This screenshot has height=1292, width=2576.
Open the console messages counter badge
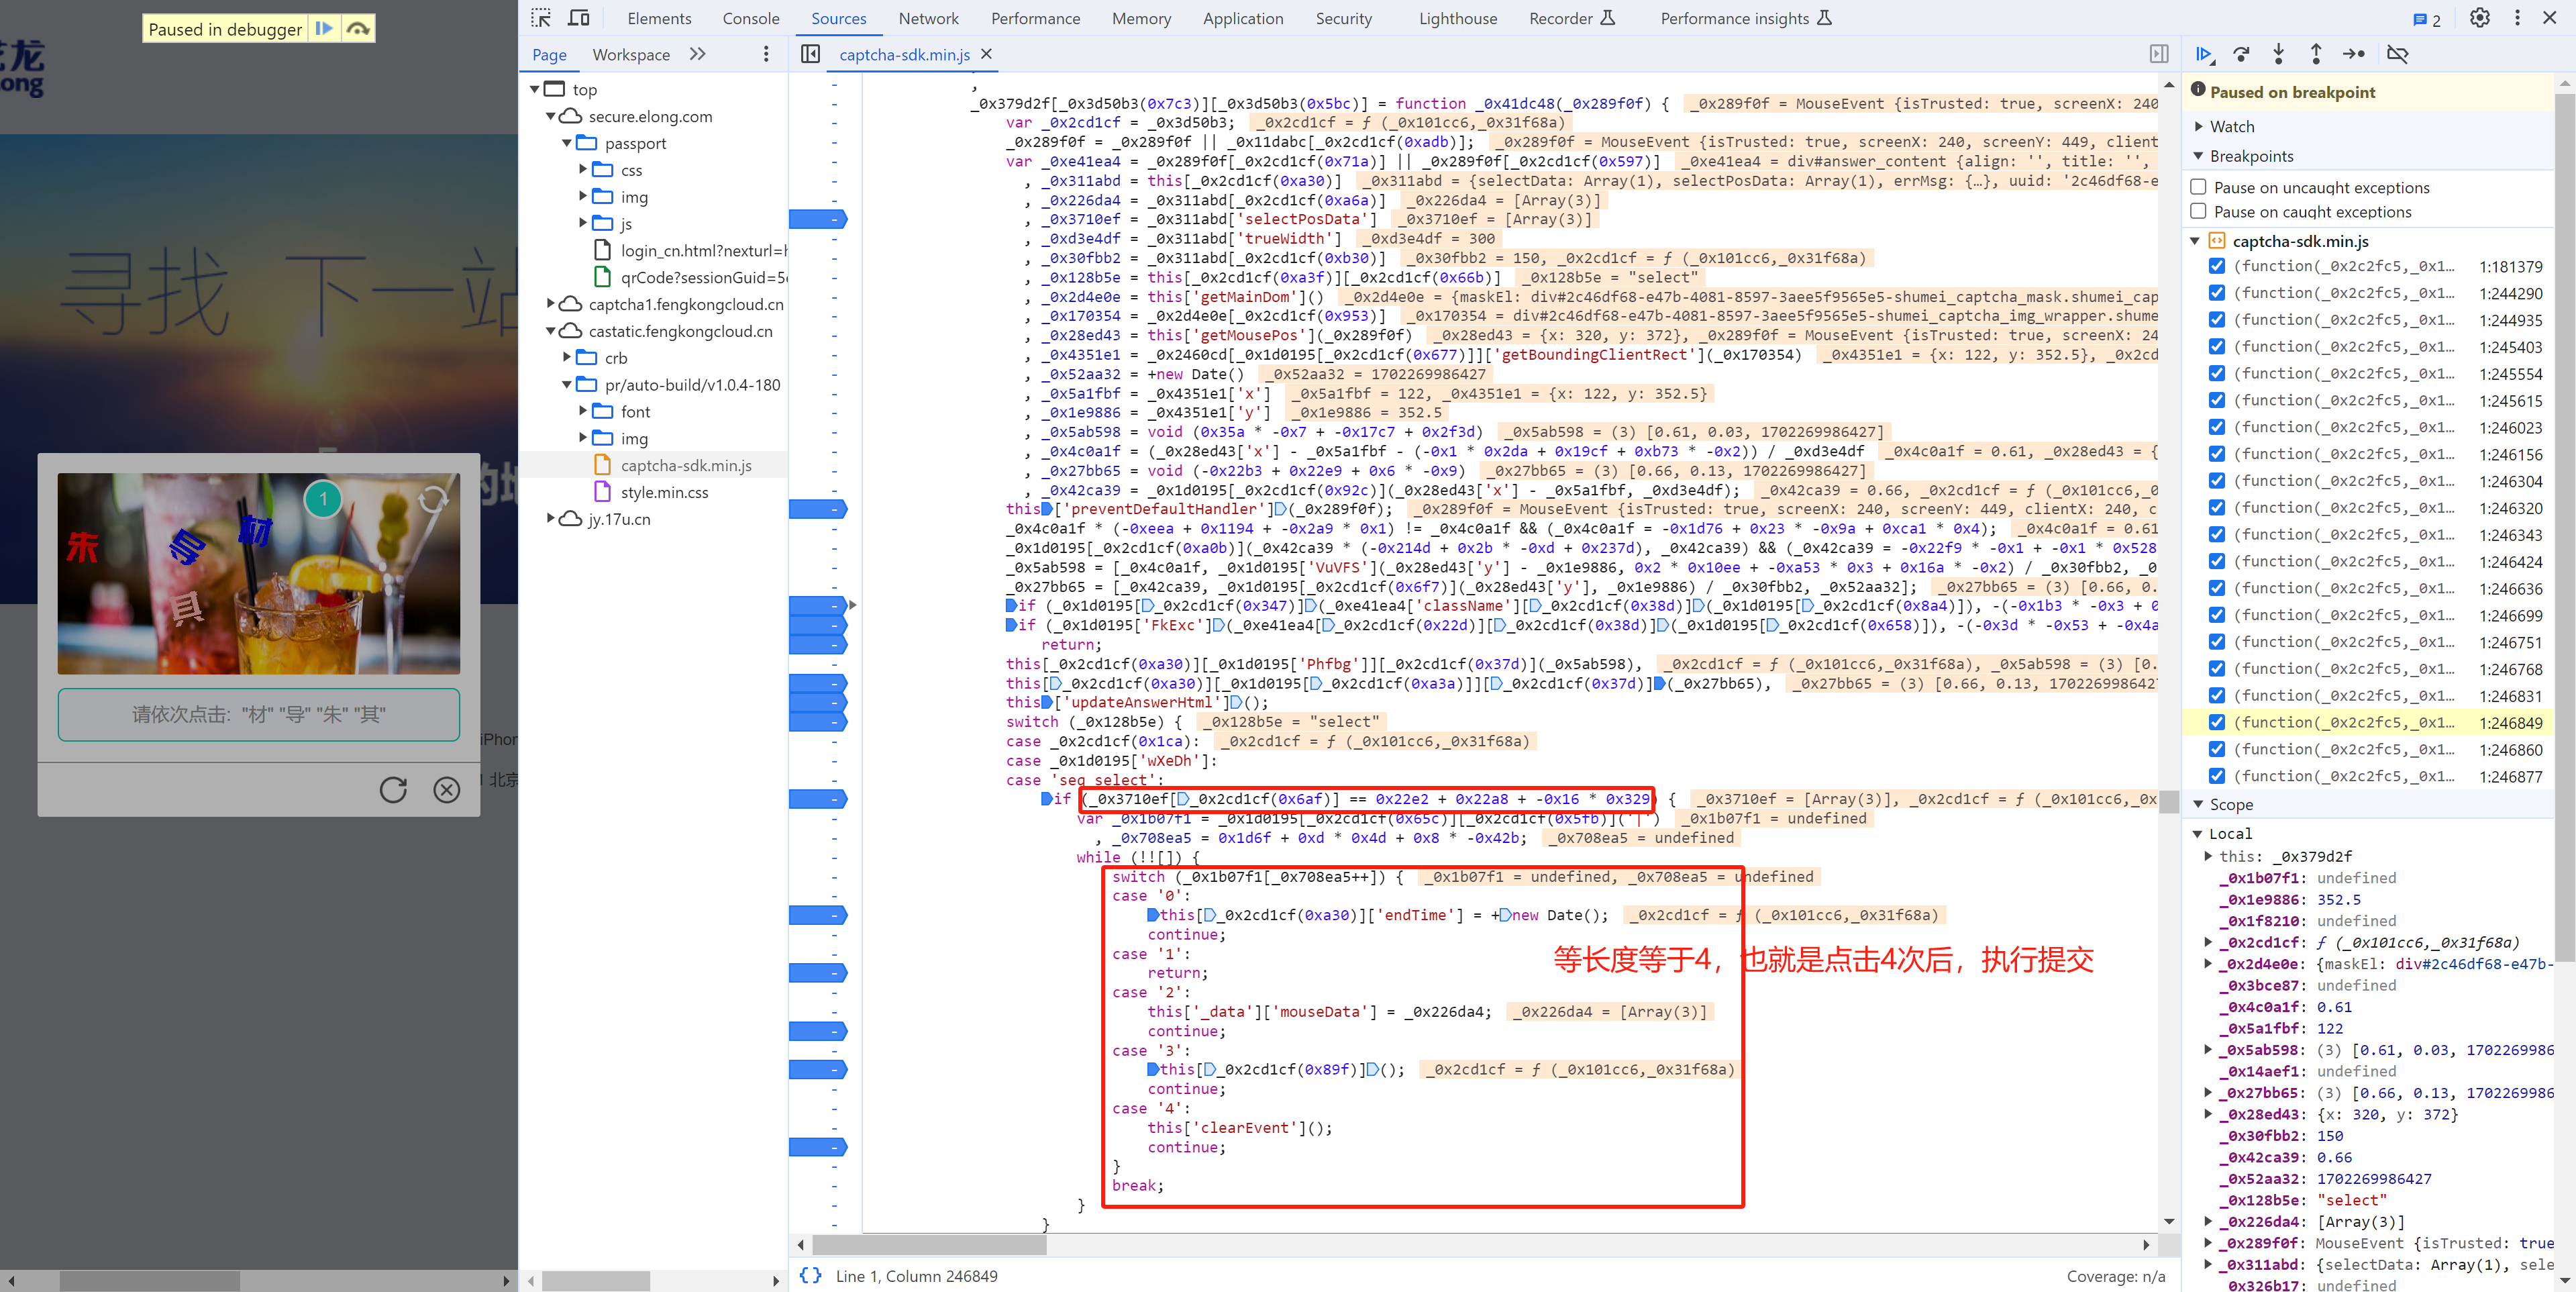click(2426, 19)
